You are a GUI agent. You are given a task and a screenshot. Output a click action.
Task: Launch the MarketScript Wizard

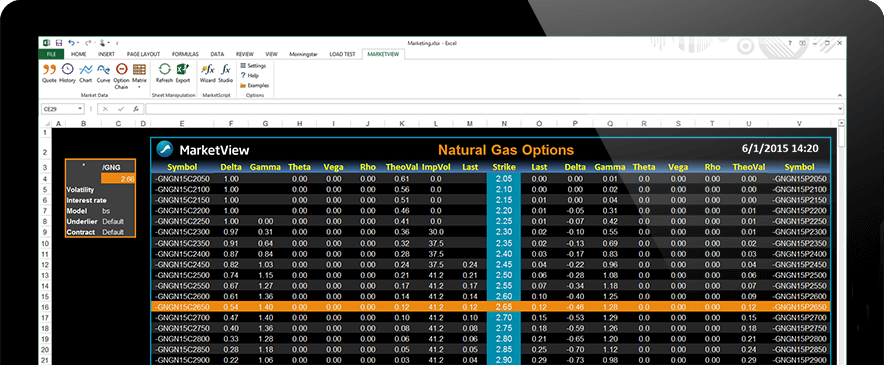pos(207,73)
